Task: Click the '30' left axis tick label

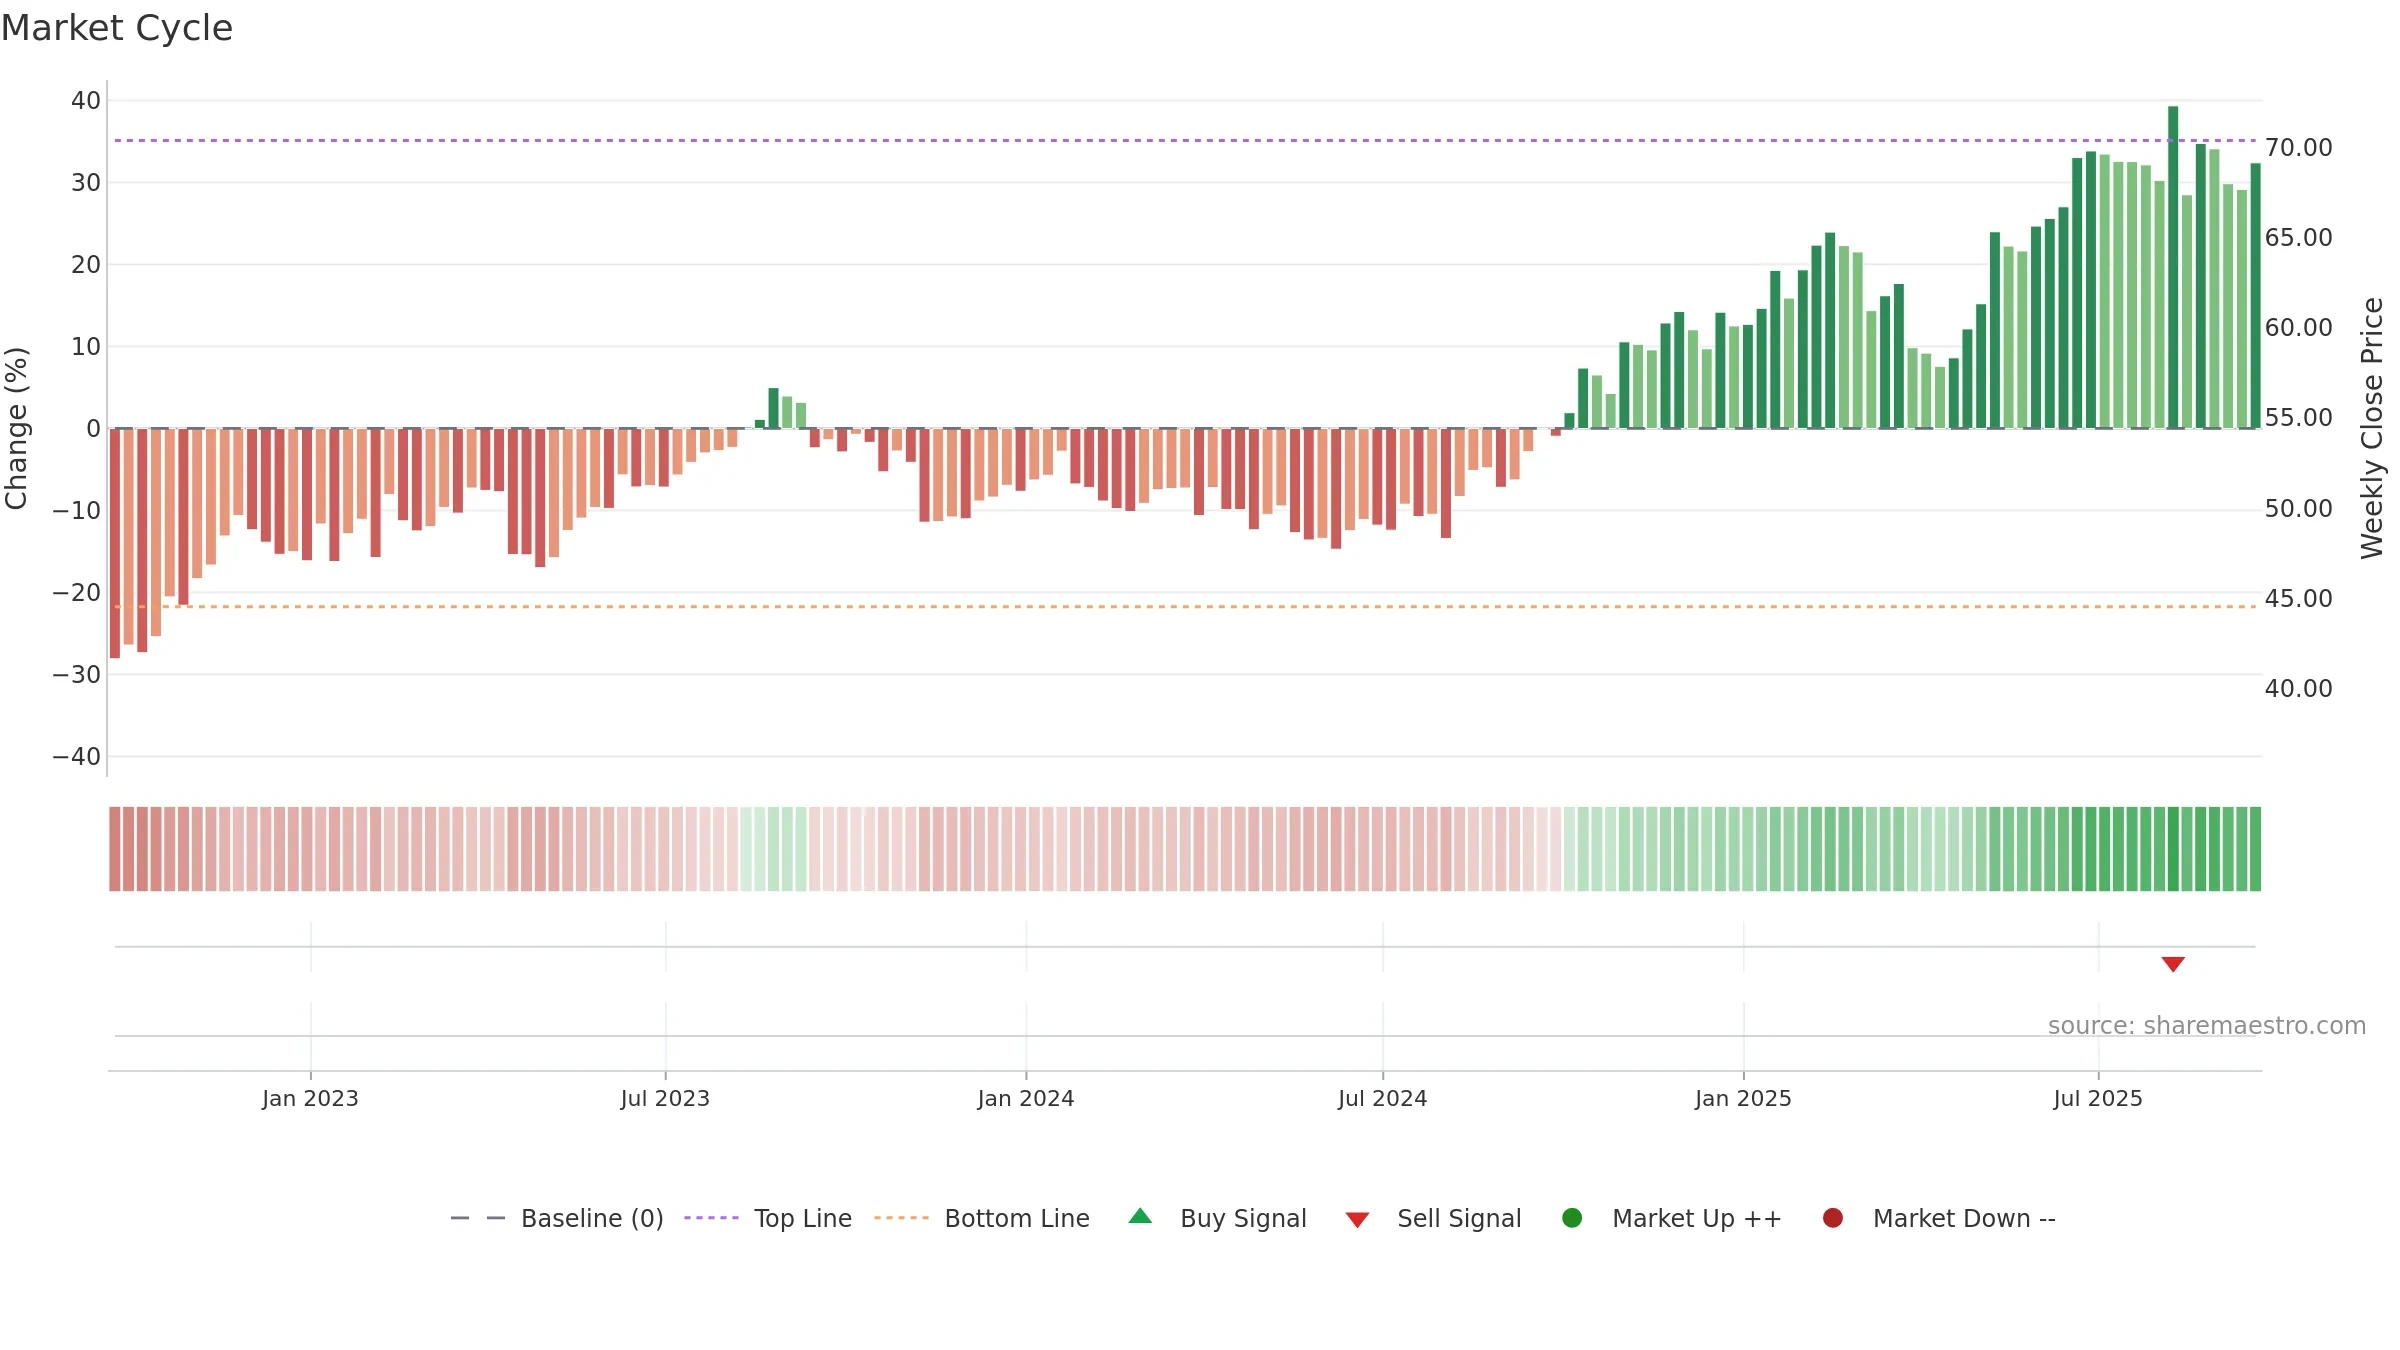Action: click(x=86, y=183)
